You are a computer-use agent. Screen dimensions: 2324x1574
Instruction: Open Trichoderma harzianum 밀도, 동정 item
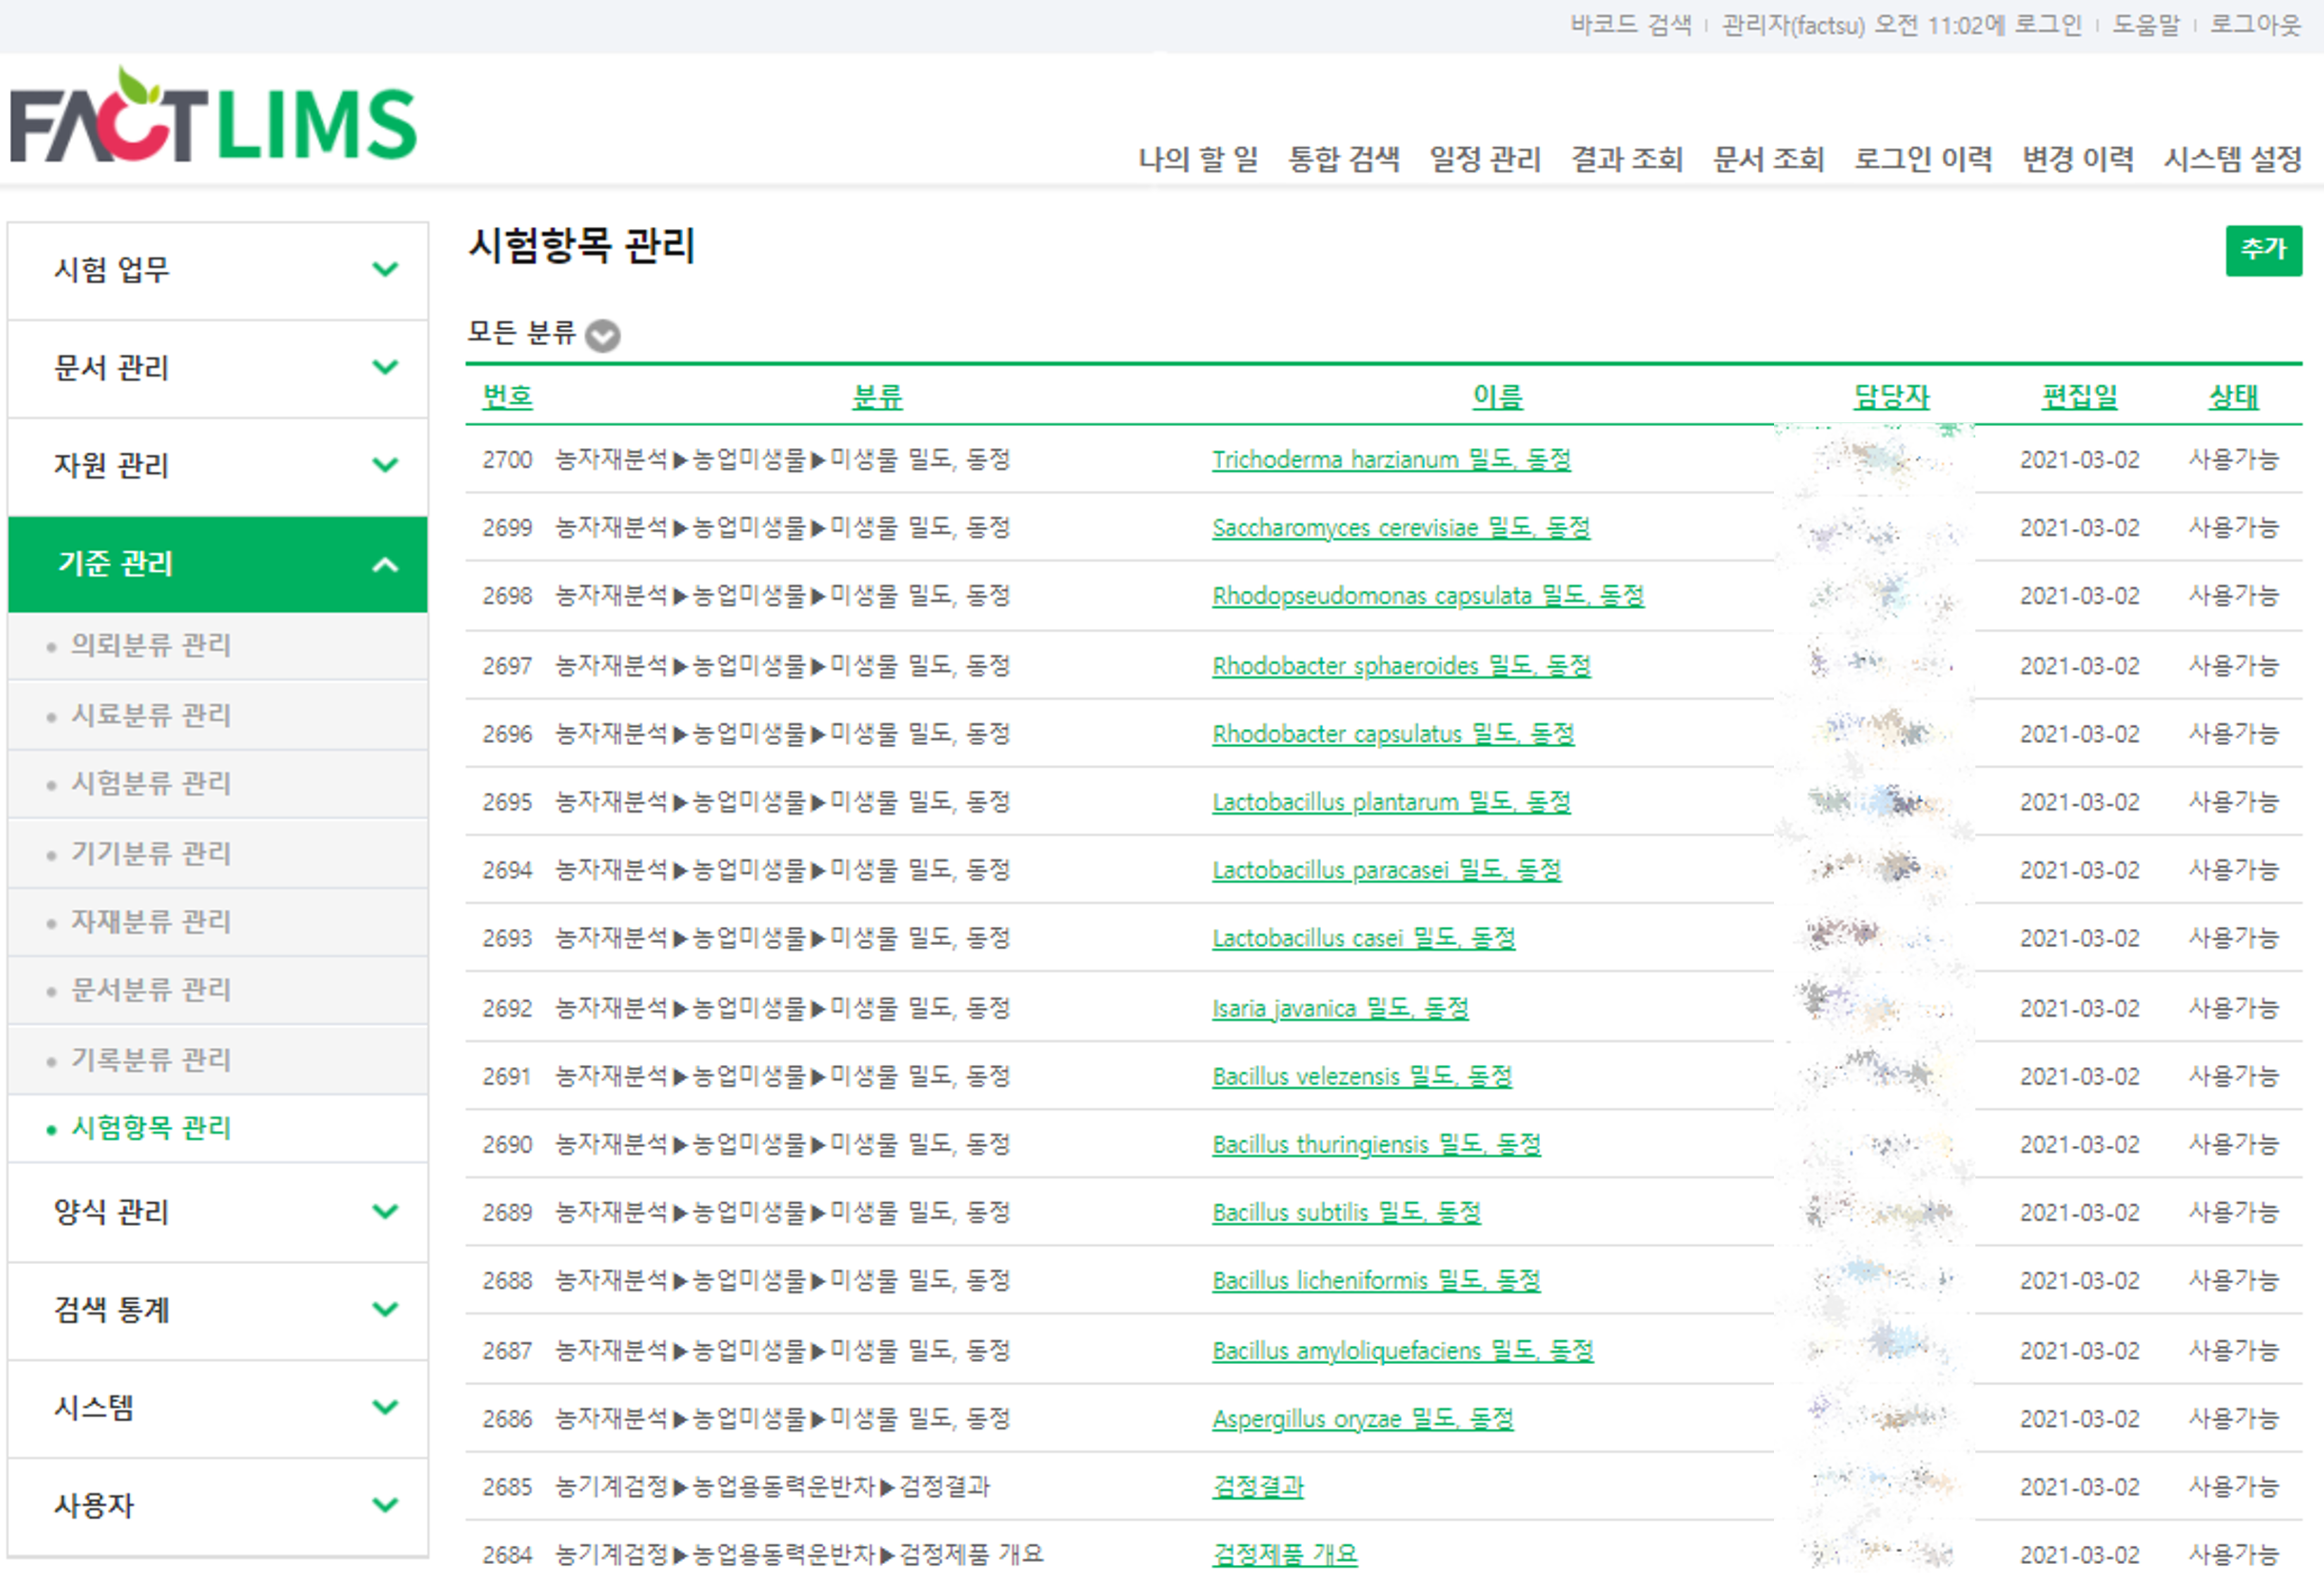click(x=1391, y=460)
